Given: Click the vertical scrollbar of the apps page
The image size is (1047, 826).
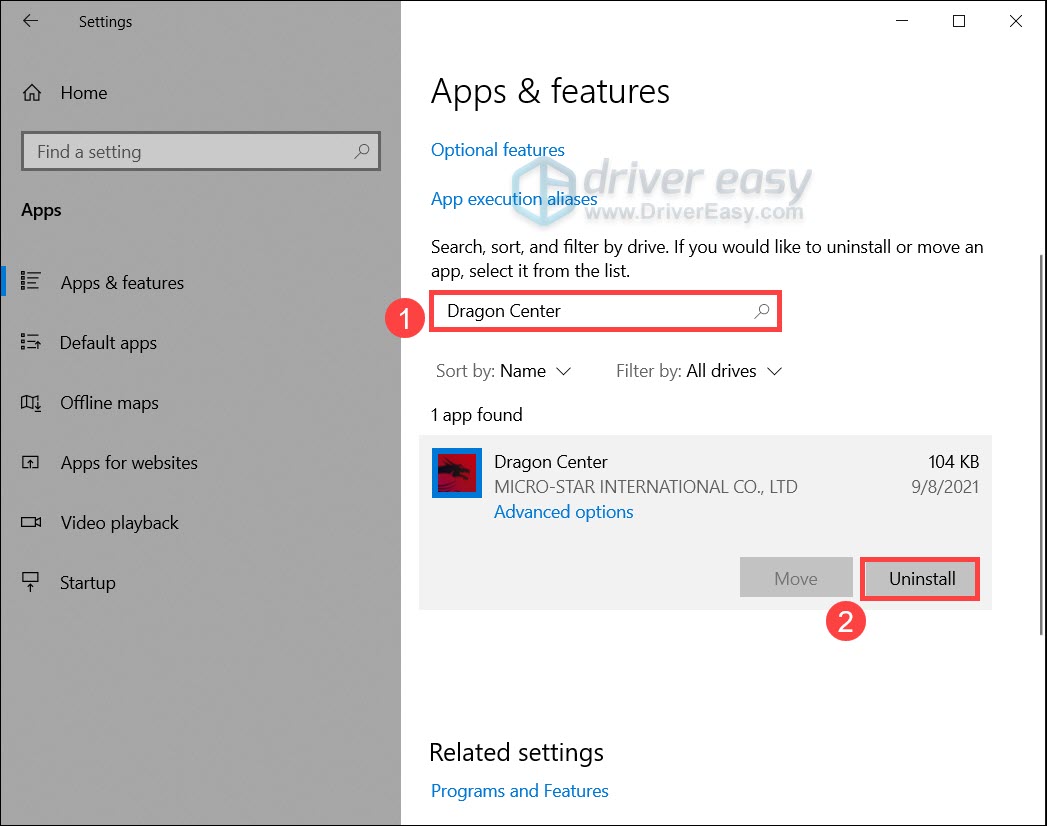Looking at the screenshot, I should pyautogui.click(x=1042, y=444).
